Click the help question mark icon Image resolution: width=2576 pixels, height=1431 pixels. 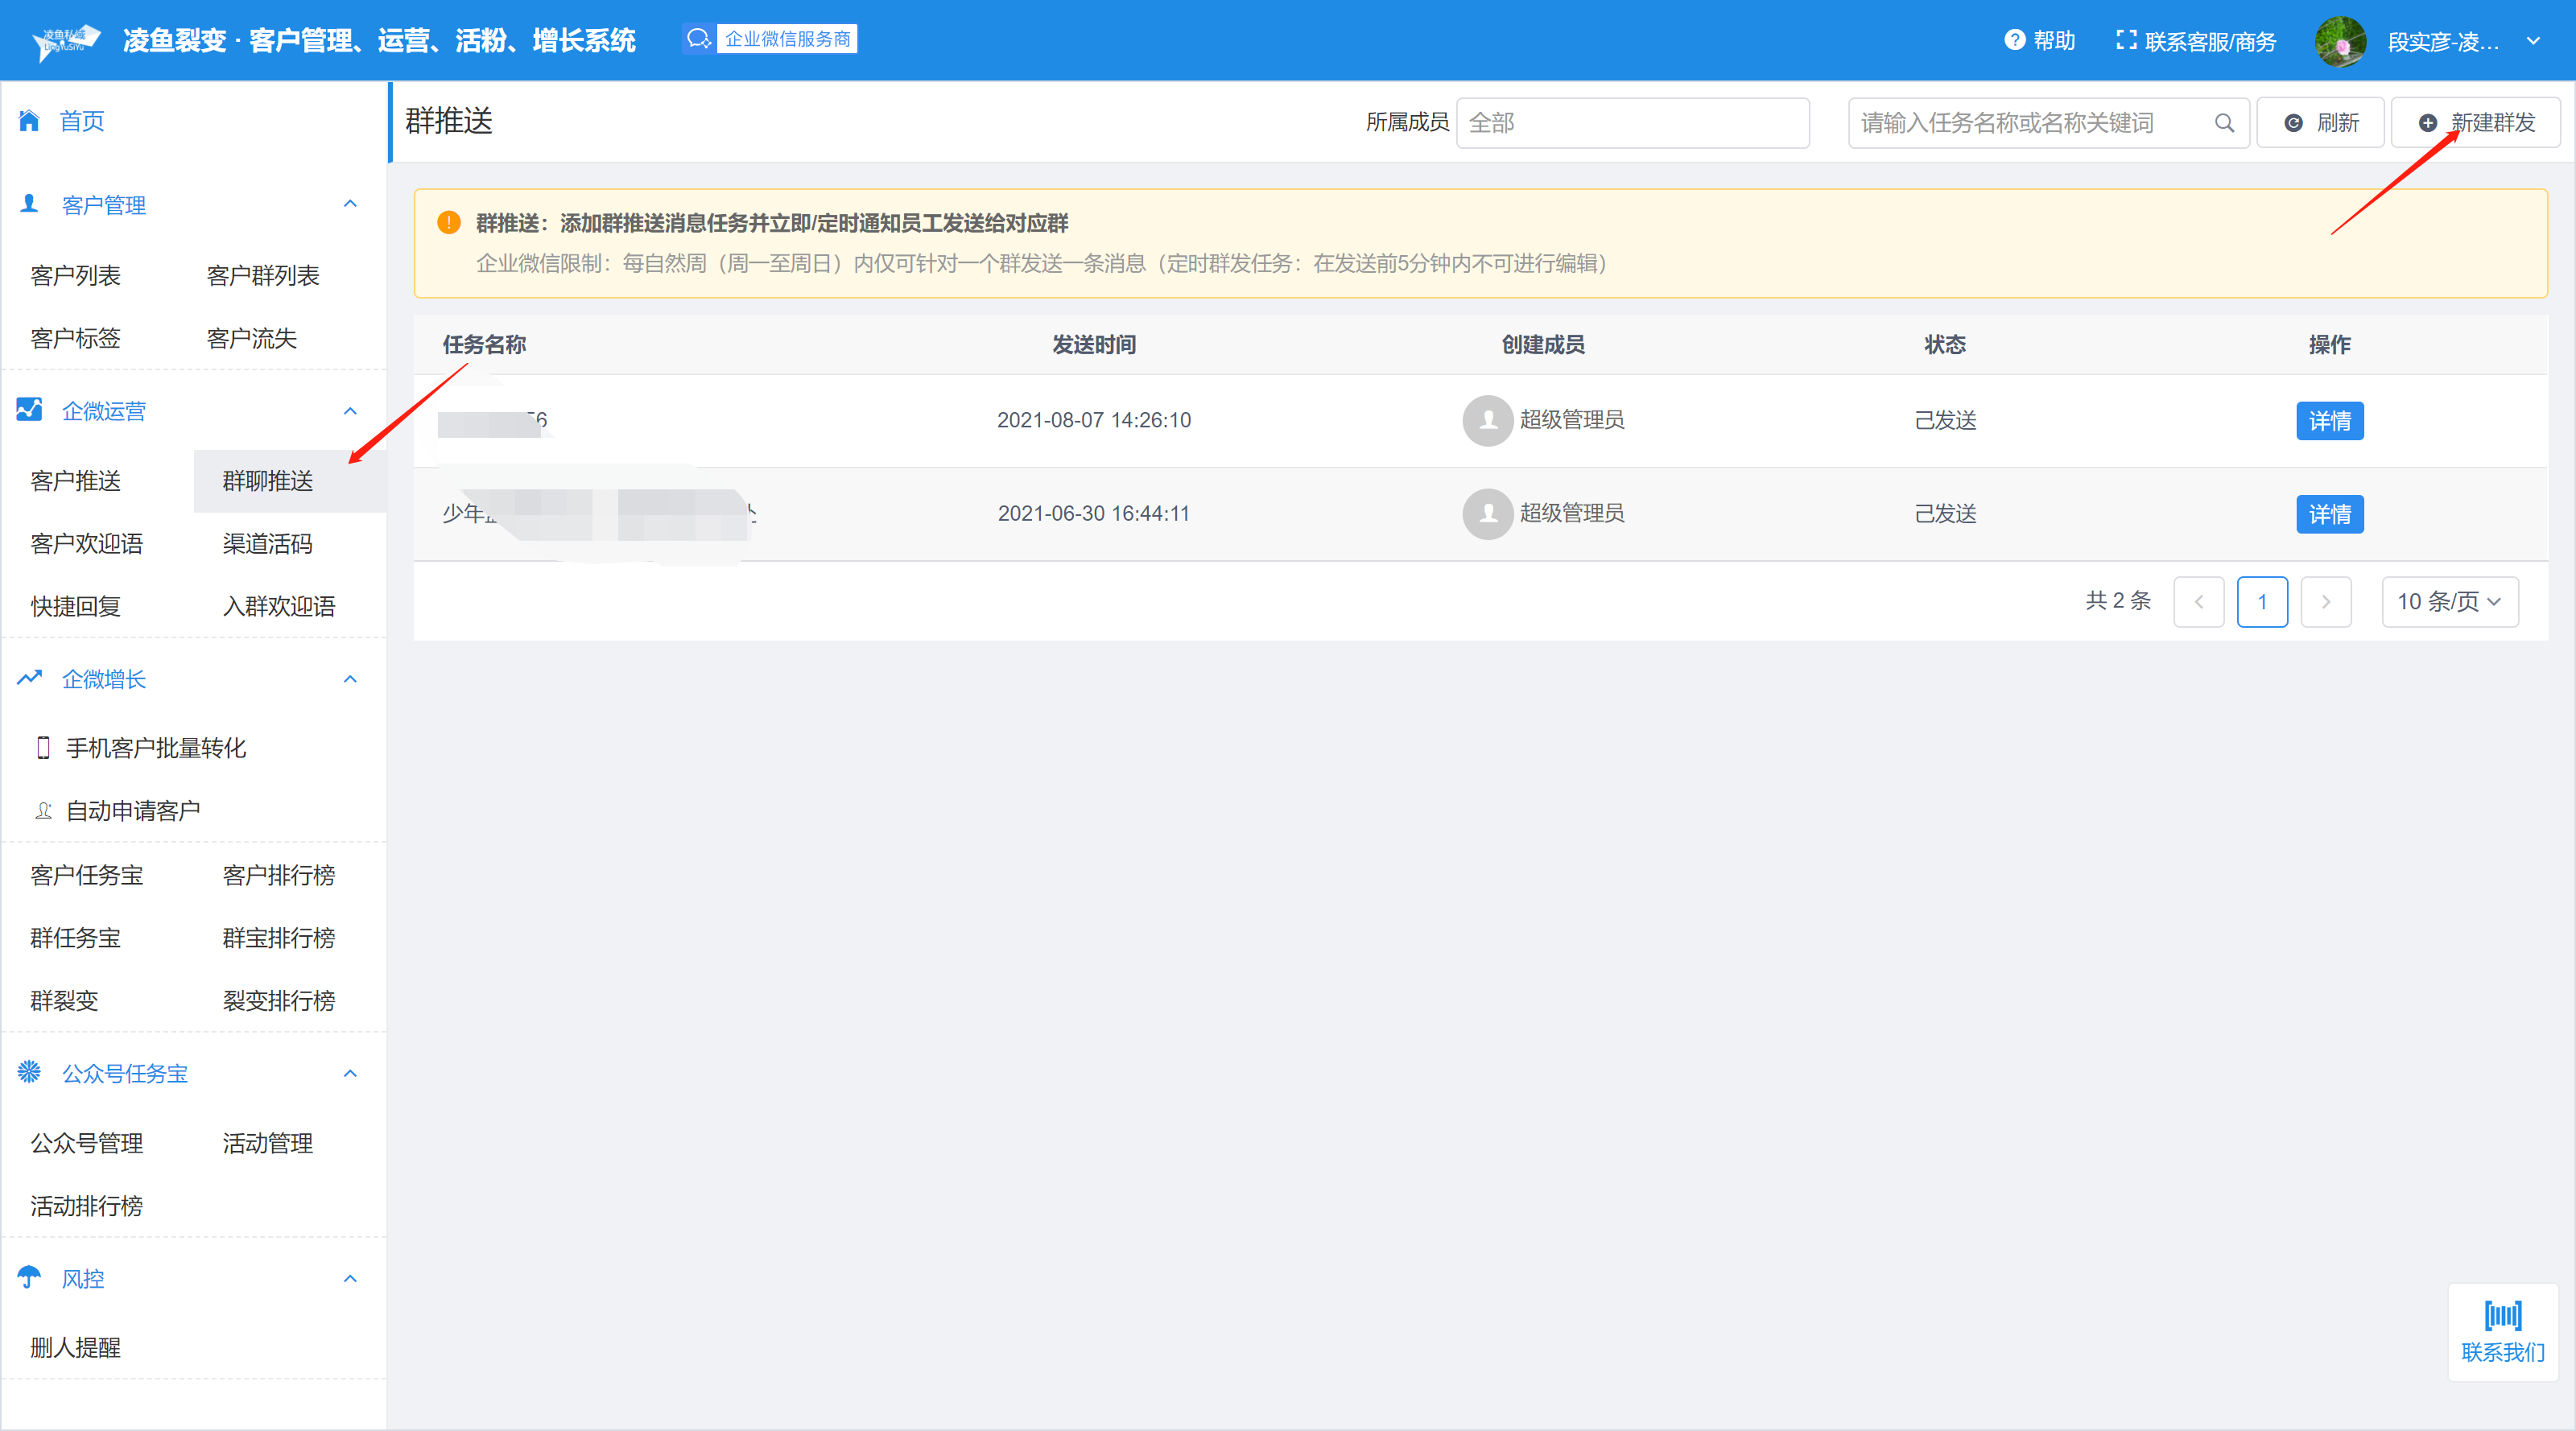(2014, 40)
